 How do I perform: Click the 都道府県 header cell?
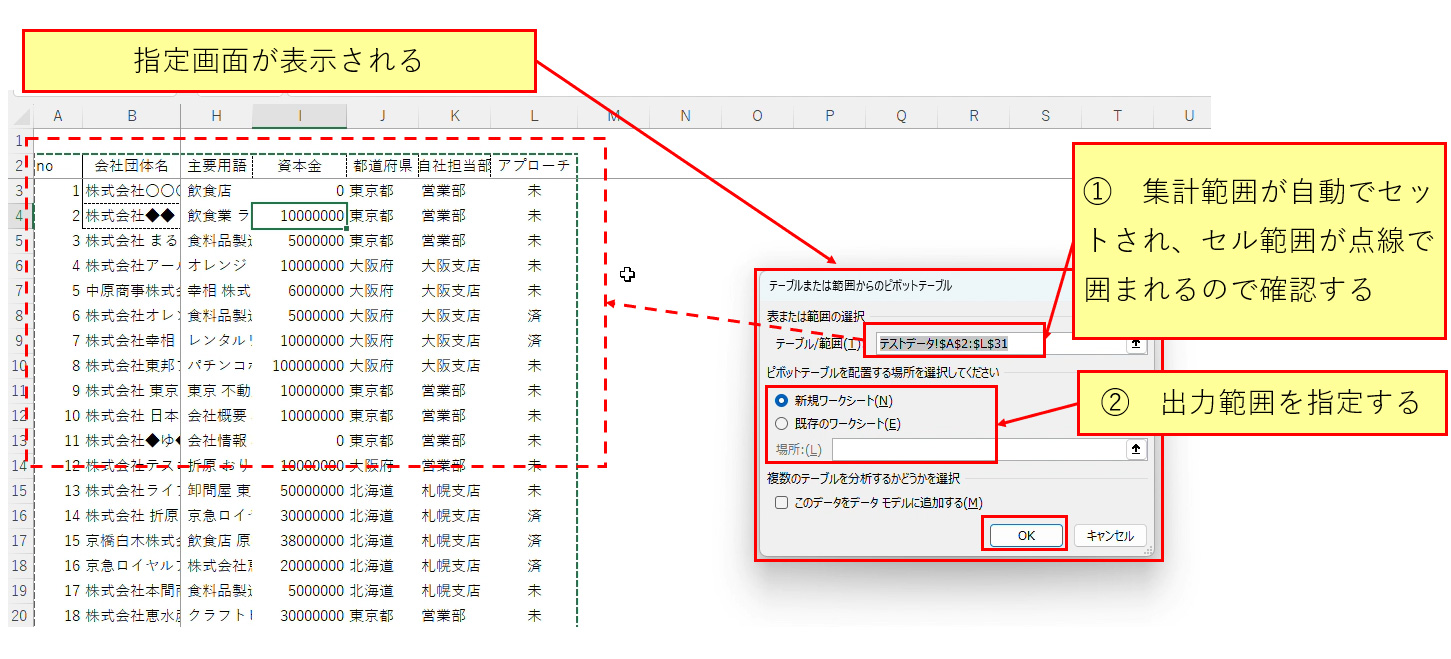[382, 166]
